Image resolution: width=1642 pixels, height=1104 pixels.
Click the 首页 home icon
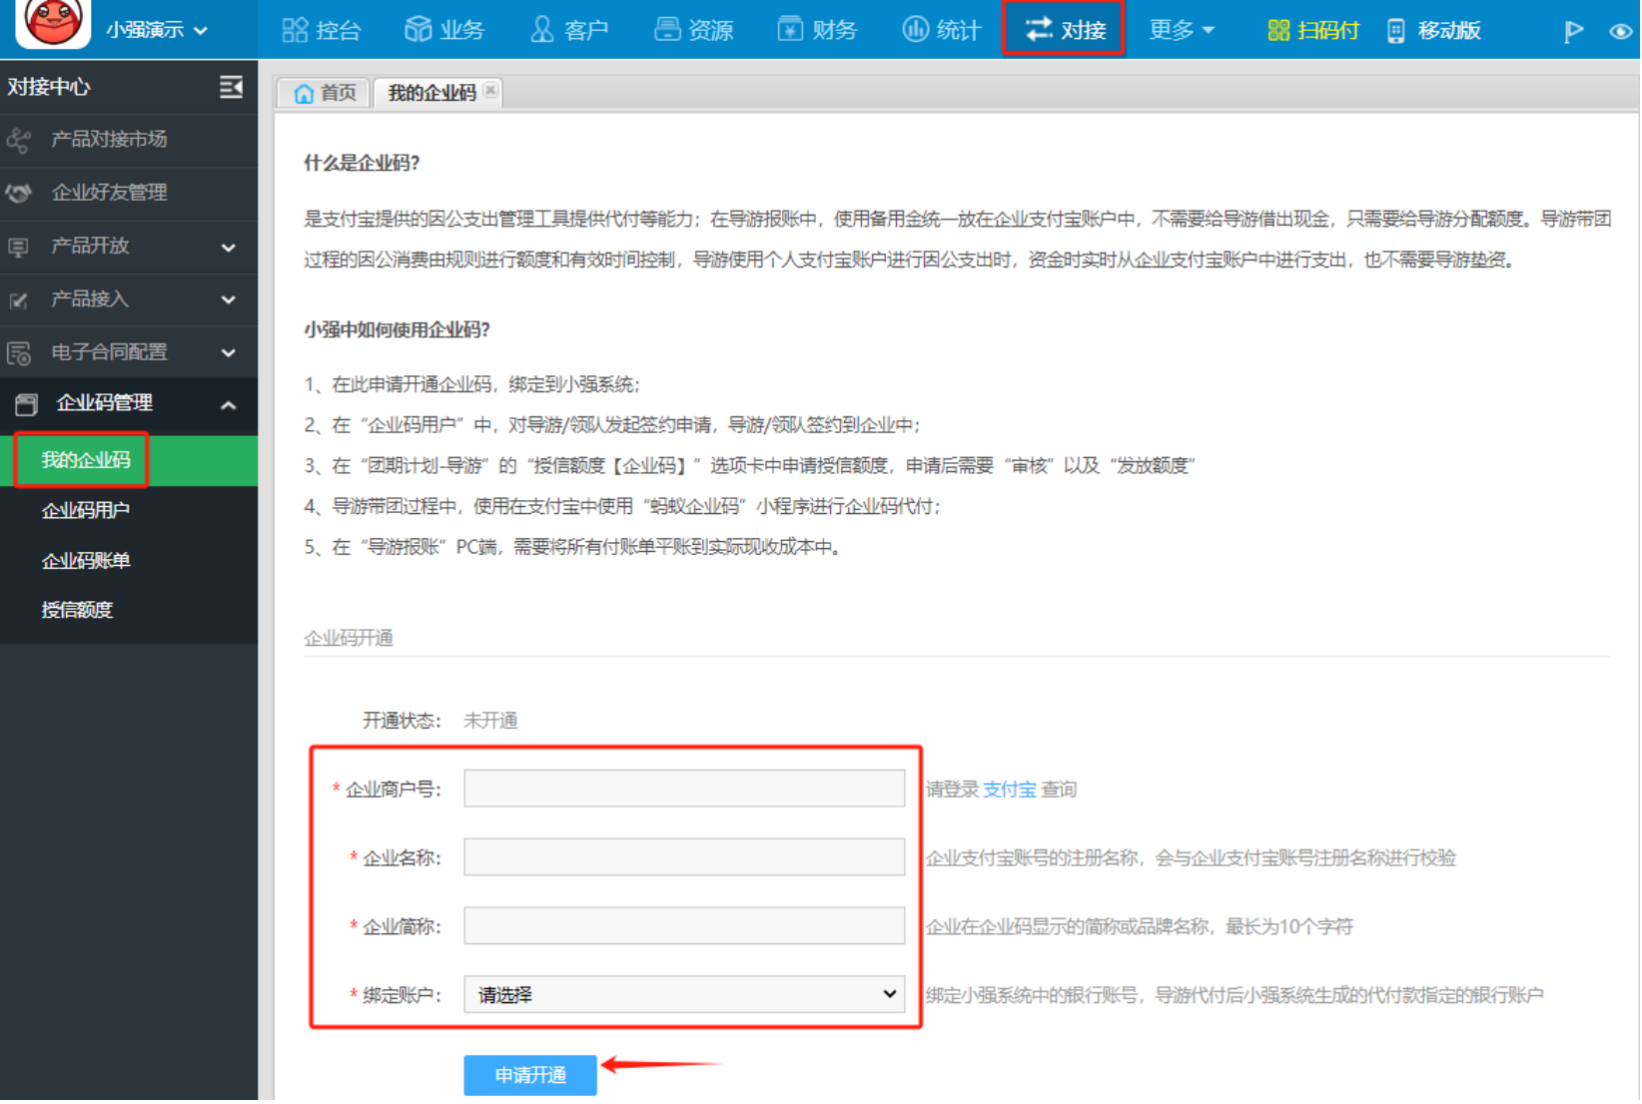304,94
